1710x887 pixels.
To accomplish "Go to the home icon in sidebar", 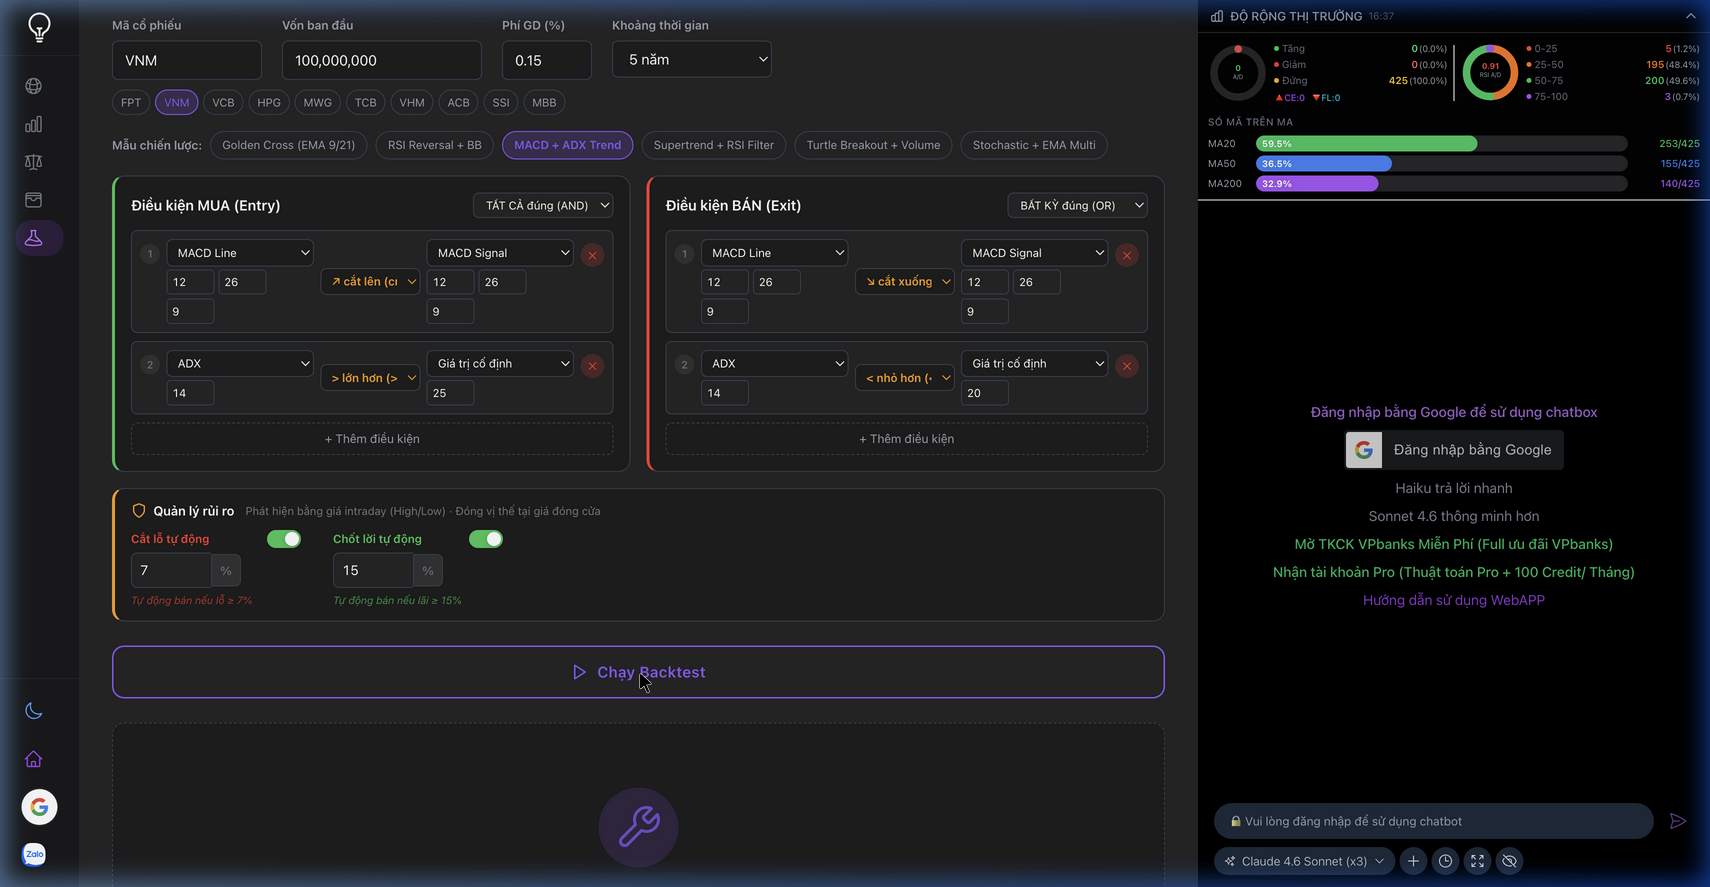I will pos(34,759).
